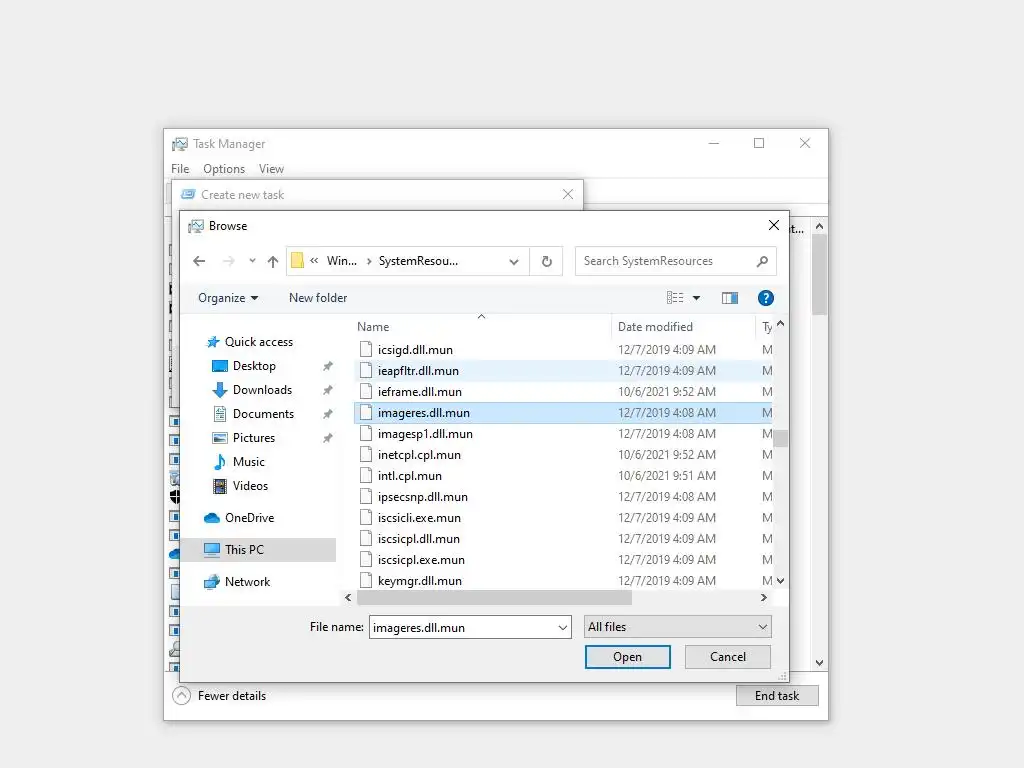This screenshot has height=768, width=1024.
Task: Open the View menu in Task Manager
Action: tap(271, 169)
